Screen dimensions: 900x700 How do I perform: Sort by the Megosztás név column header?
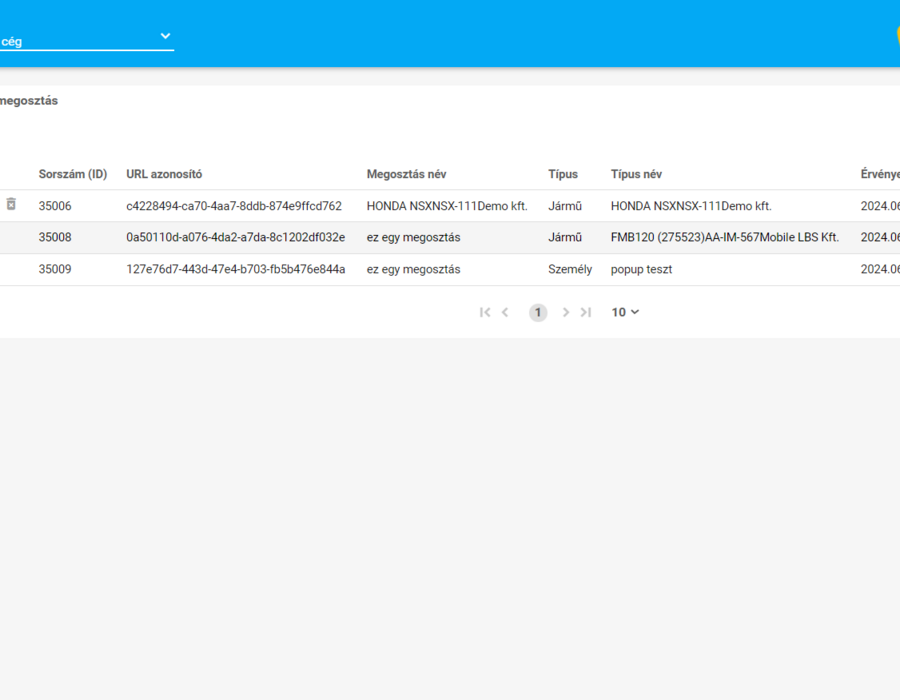click(406, 174)
